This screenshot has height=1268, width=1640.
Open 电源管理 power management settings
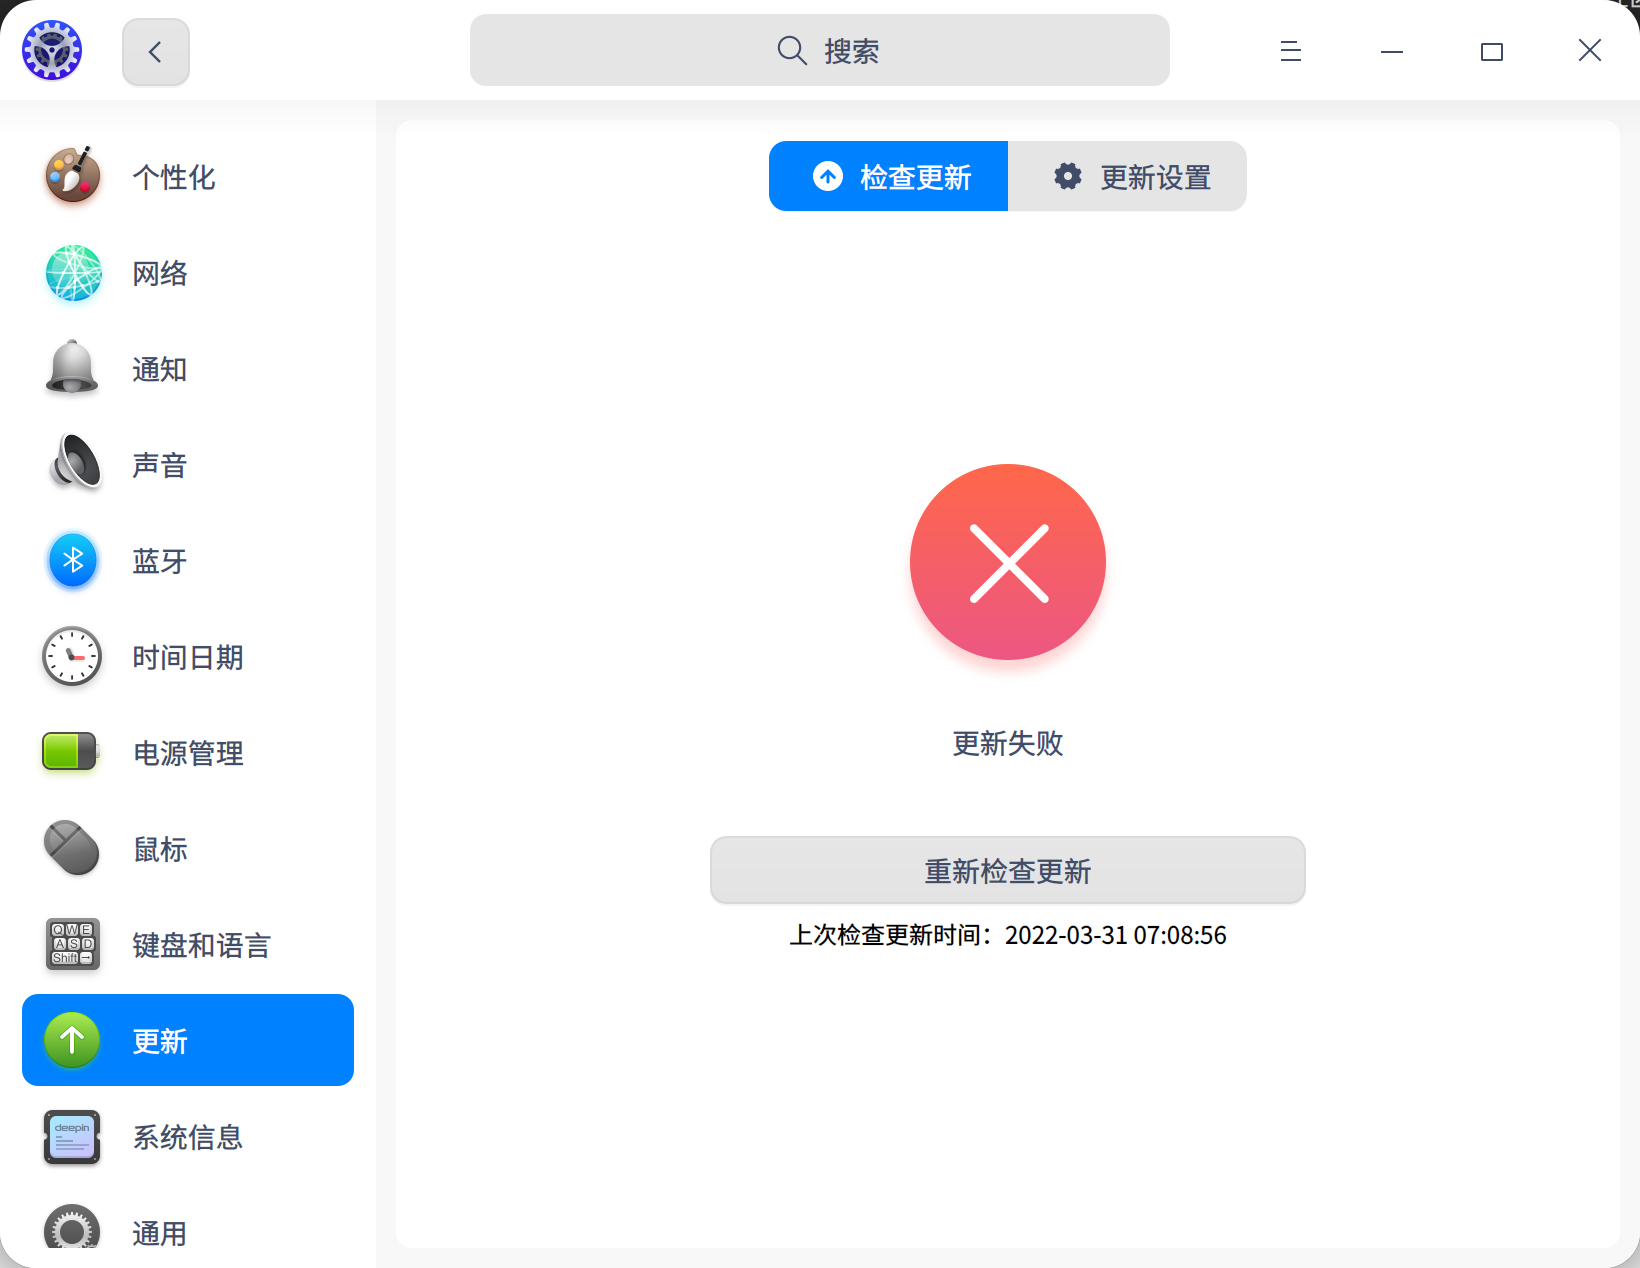pyautogui.click(x=187, y=753)
